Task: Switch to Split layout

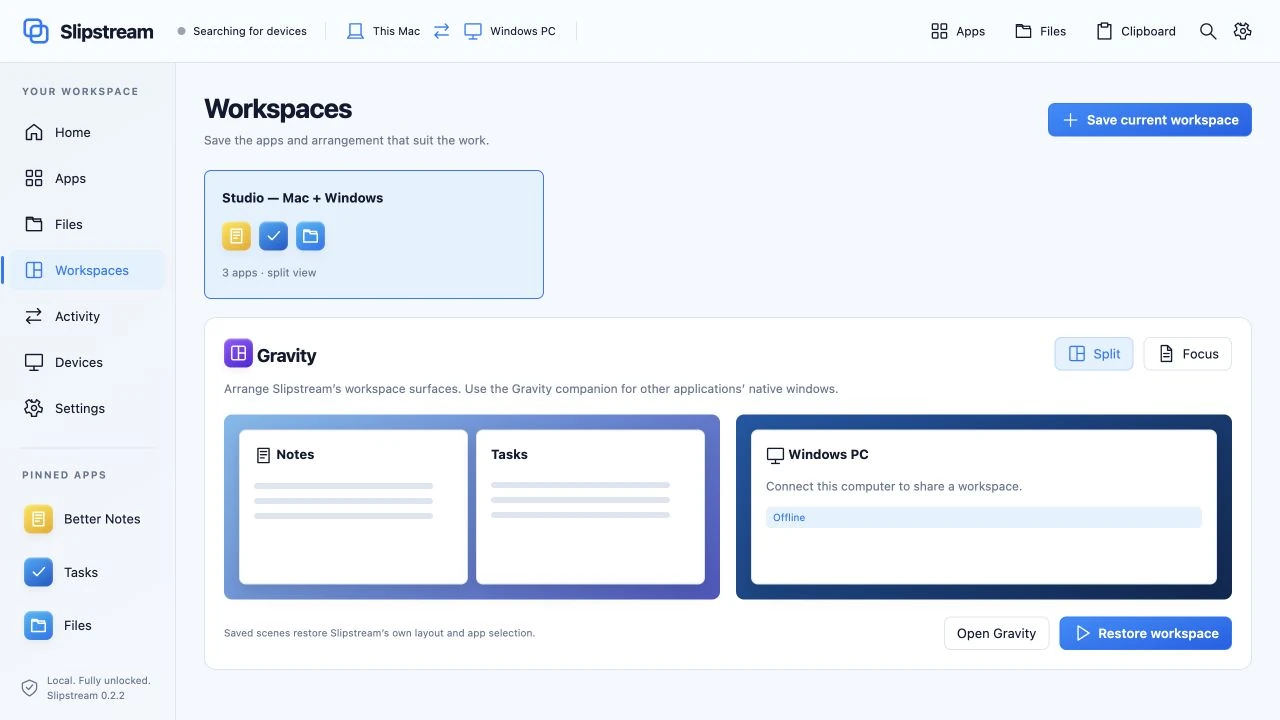Action: [x=1094, y=354]
